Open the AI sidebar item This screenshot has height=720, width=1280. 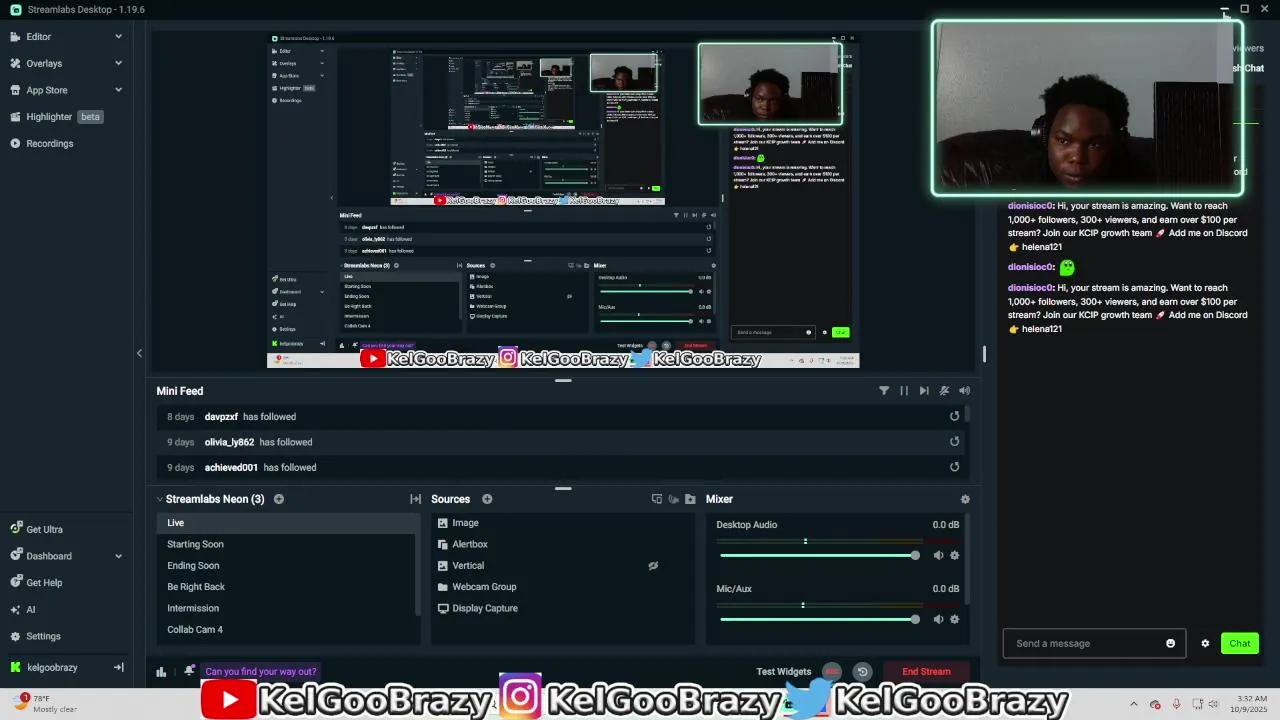[30, 609]
